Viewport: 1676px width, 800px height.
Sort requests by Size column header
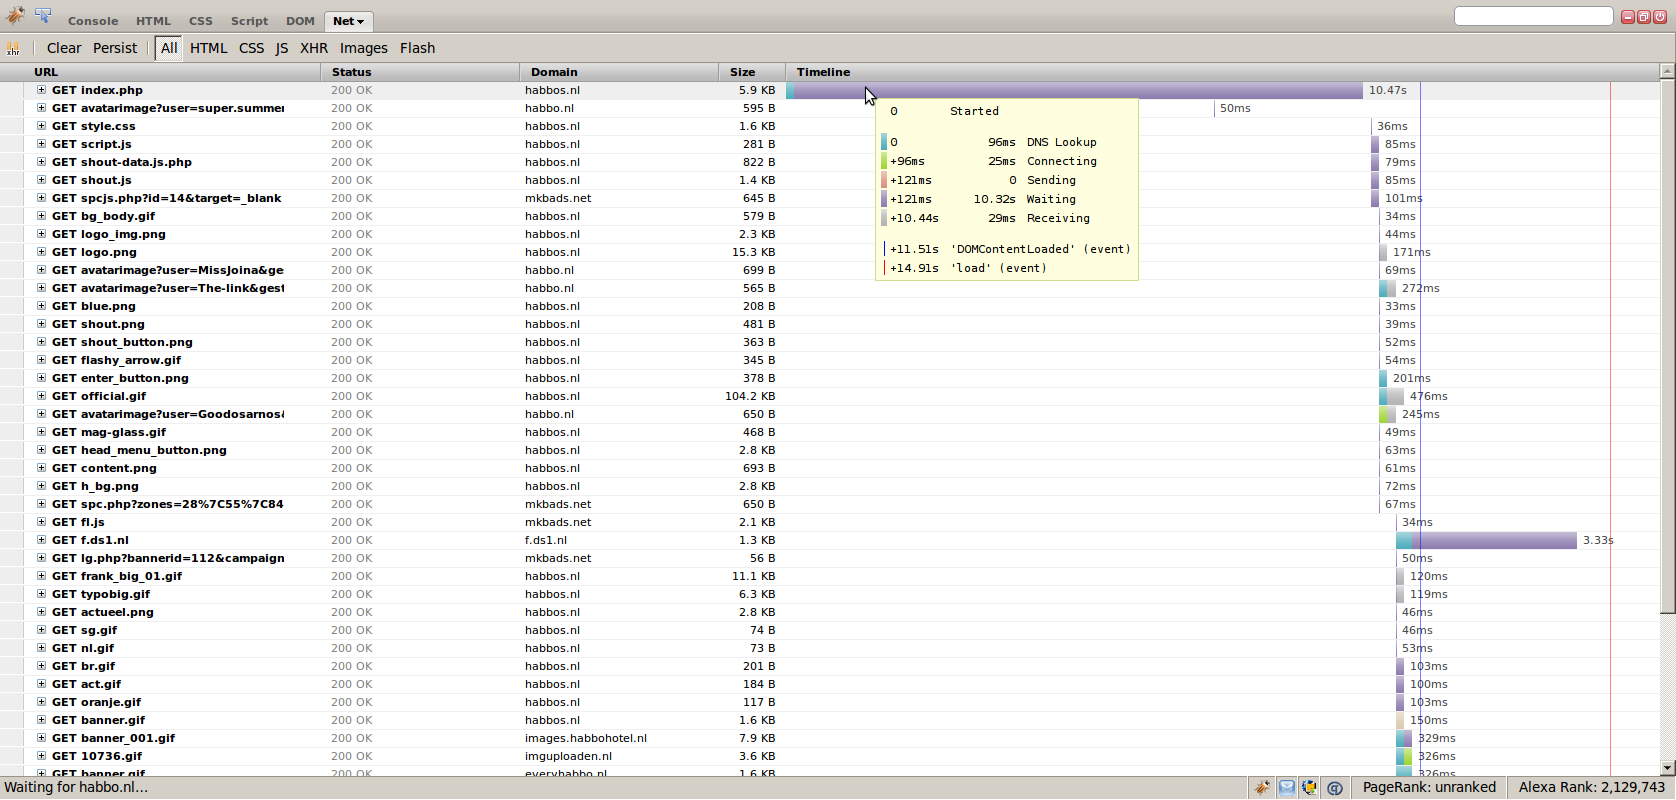click(x=743, y=72)
